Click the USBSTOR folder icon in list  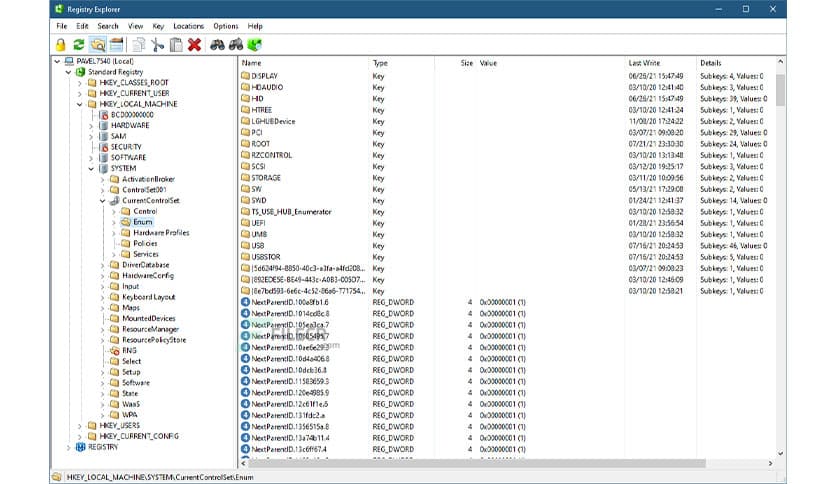245,257
